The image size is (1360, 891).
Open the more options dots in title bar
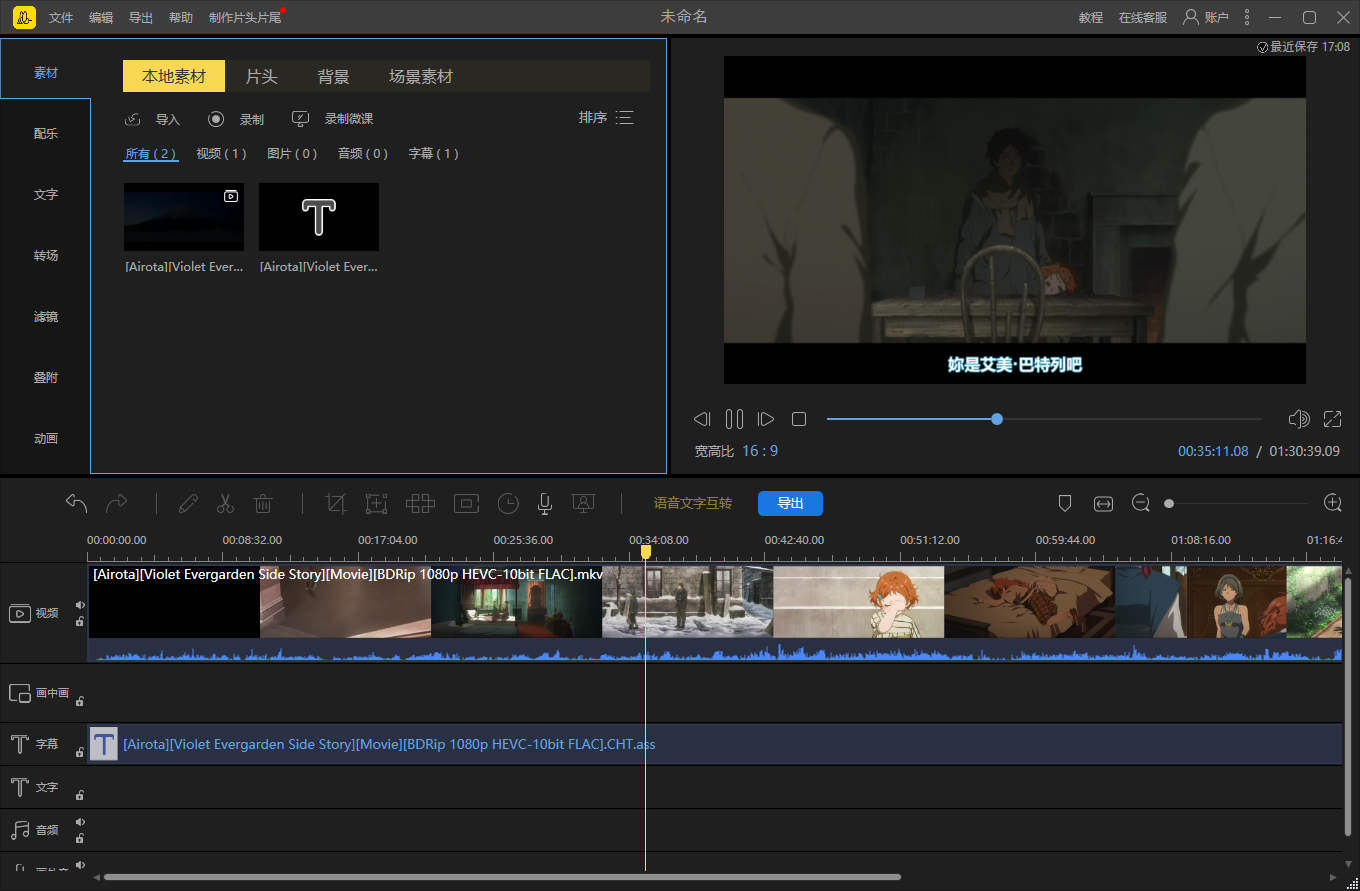(1246, 17)
